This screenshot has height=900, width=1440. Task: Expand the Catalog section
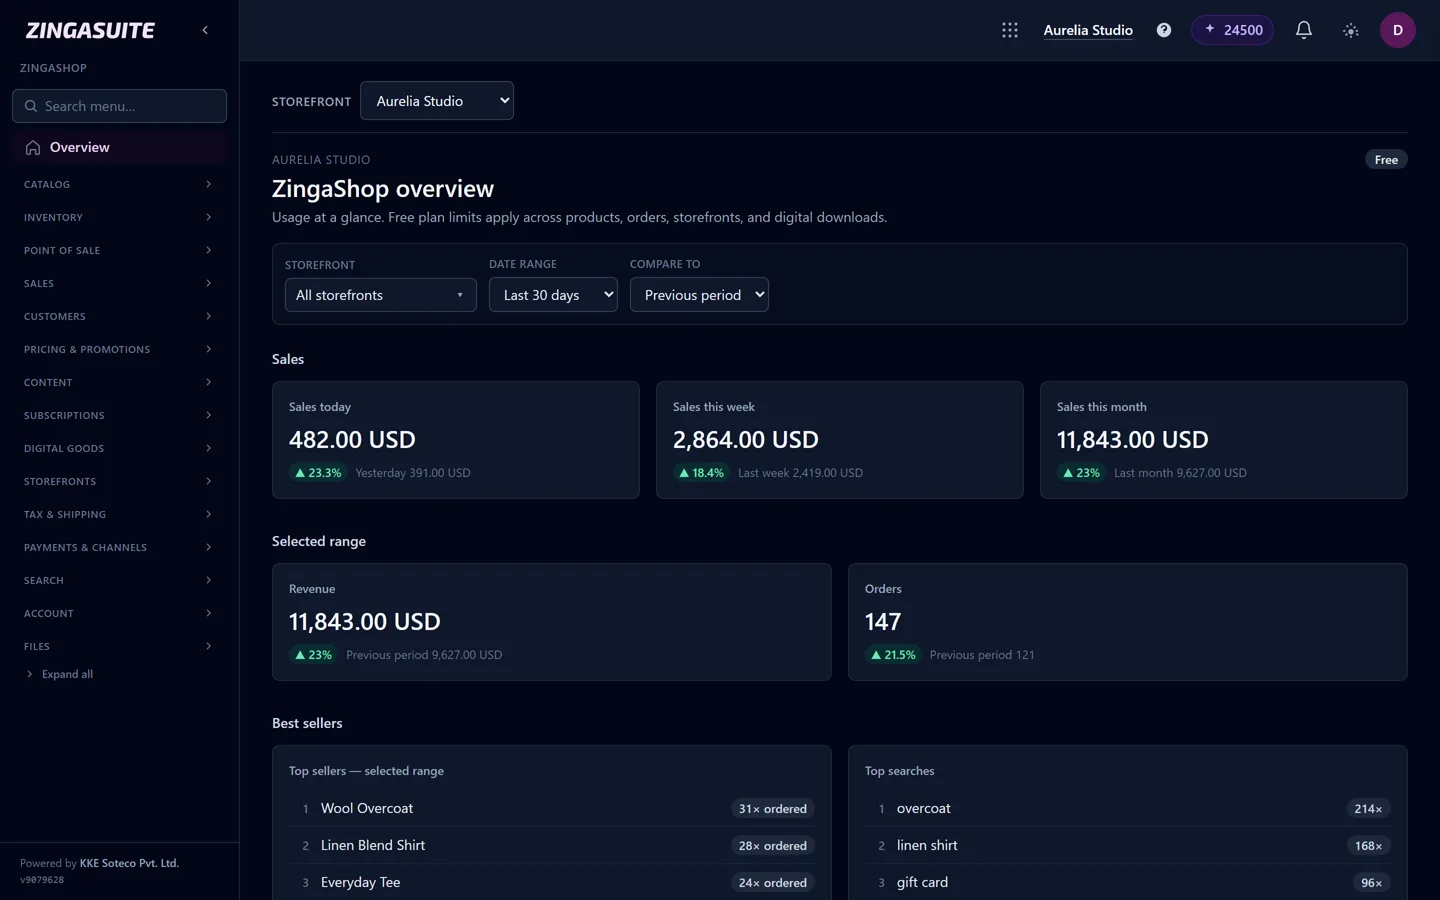(119, 184)
